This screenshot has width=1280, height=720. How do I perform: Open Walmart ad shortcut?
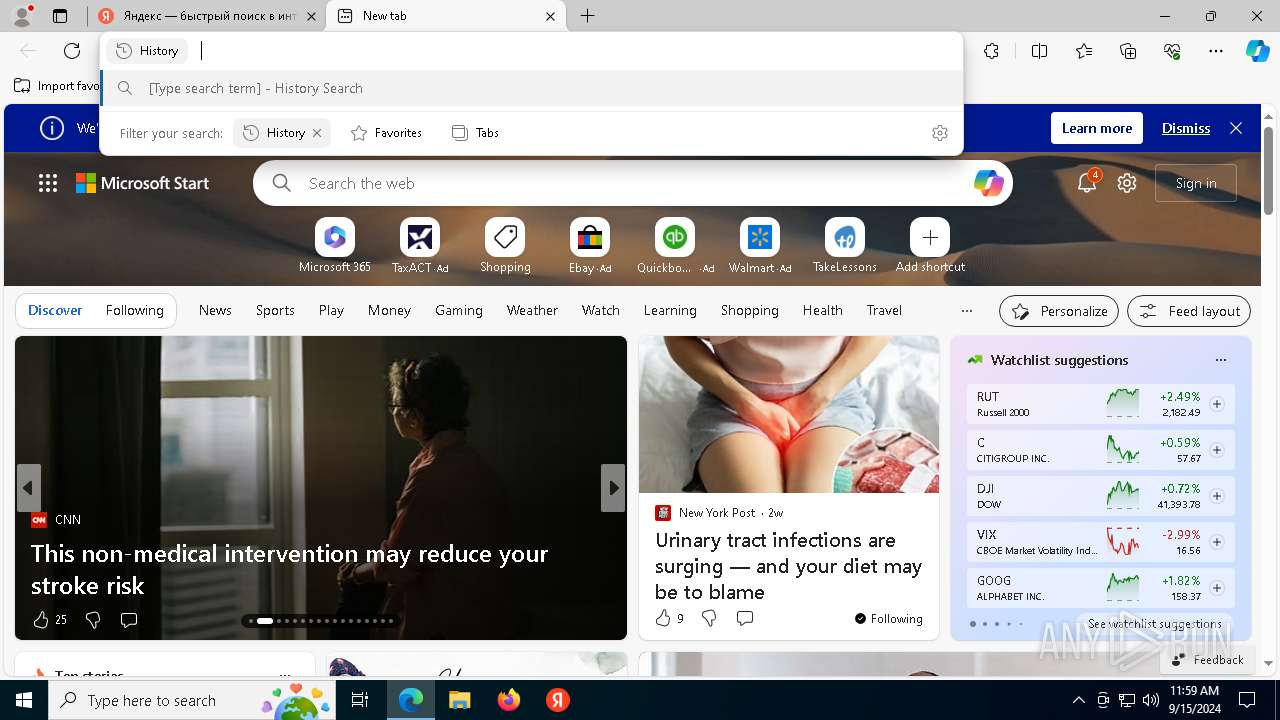(x=760, y=246)
